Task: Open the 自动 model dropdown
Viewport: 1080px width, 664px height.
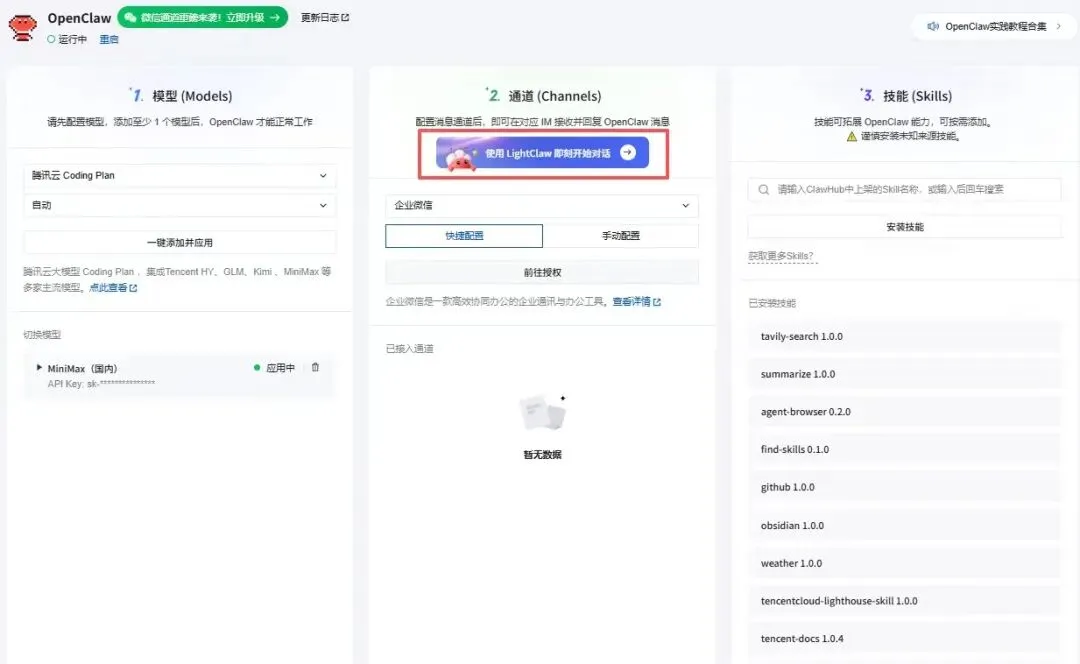Action: click(180, 205)
